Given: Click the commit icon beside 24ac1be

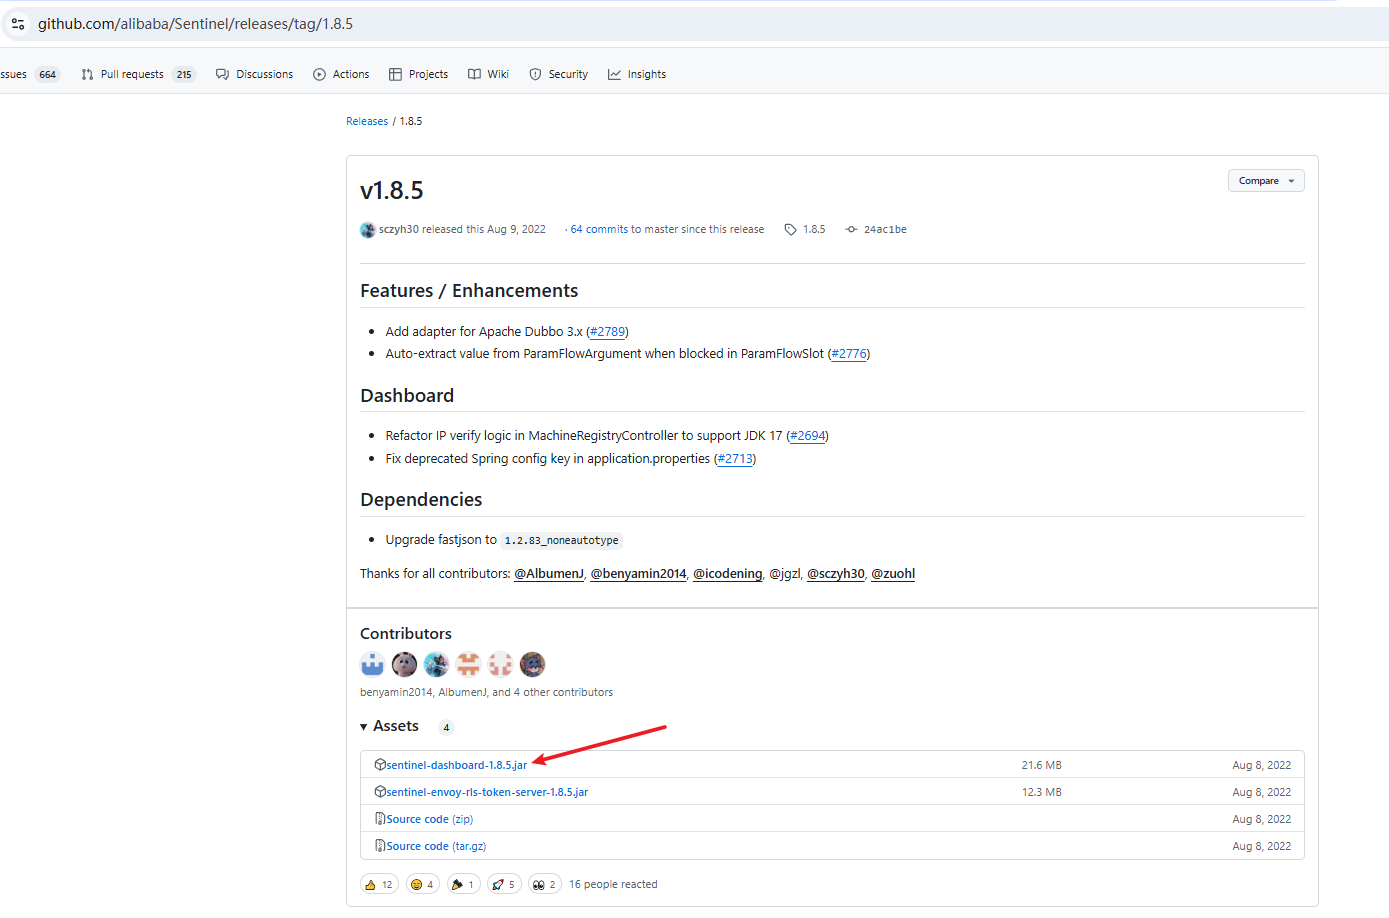Looking at the screenshot, I should coord(851,229).
